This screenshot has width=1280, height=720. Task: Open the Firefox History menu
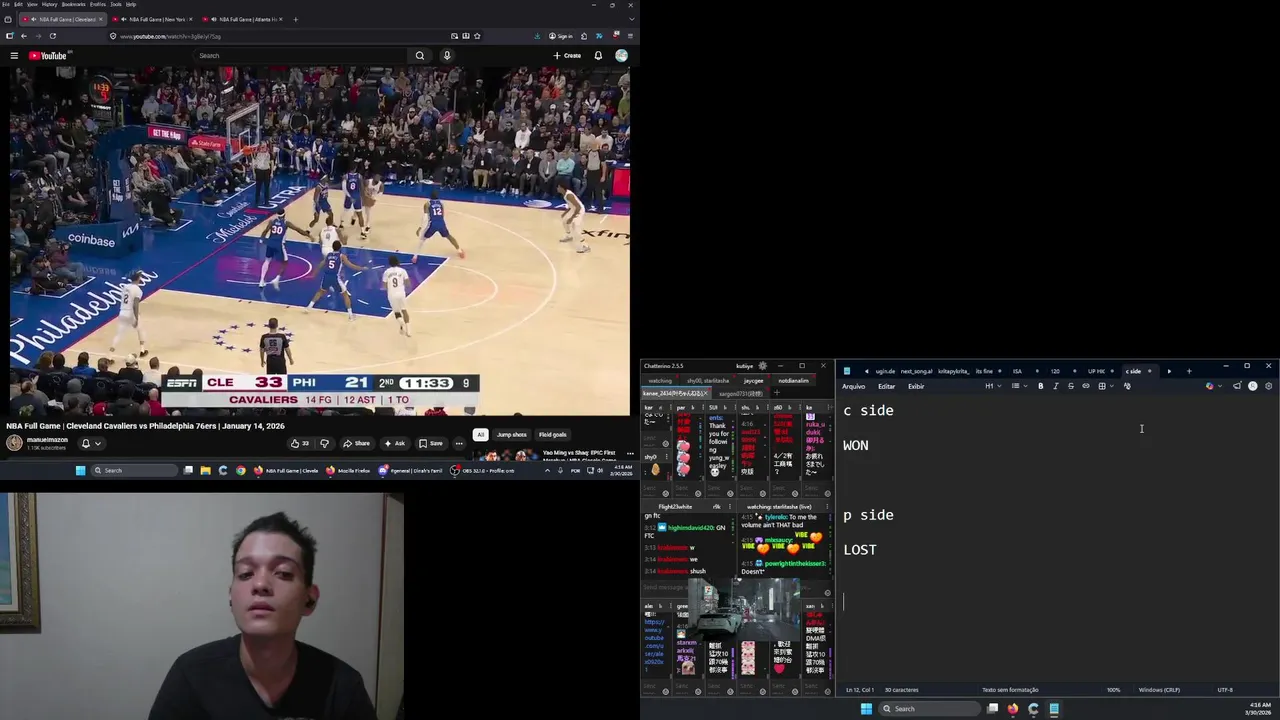tap(49, 4)
